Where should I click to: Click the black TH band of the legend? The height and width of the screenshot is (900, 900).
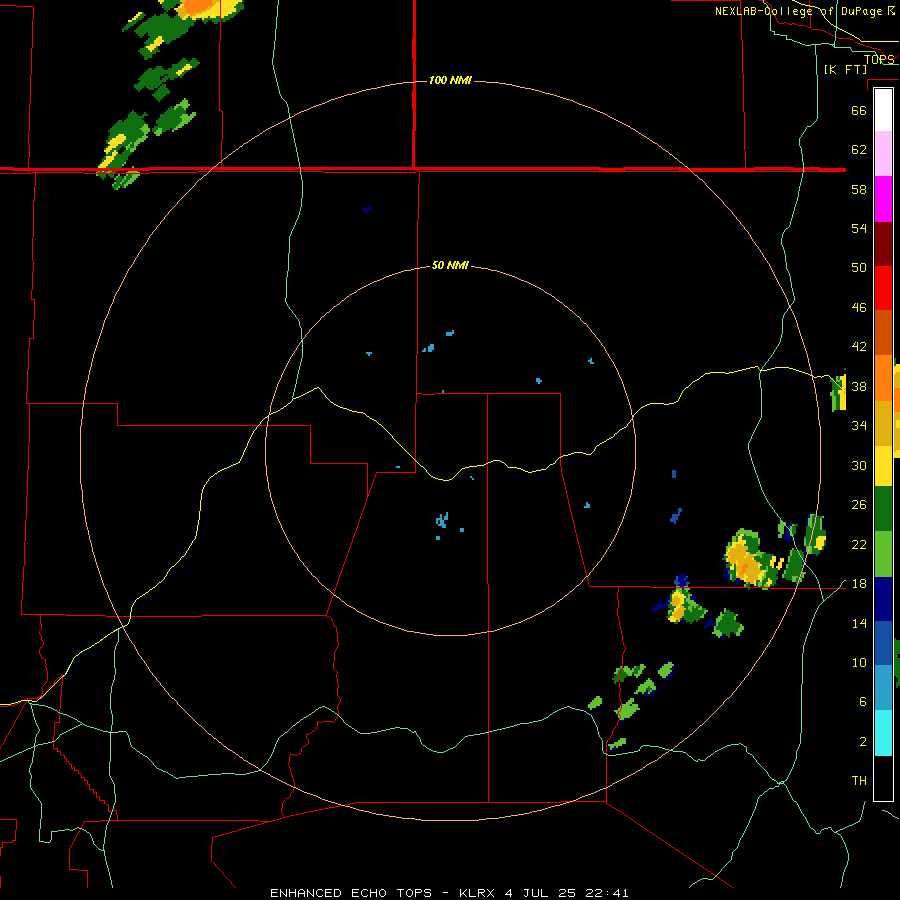coord(883,778)
